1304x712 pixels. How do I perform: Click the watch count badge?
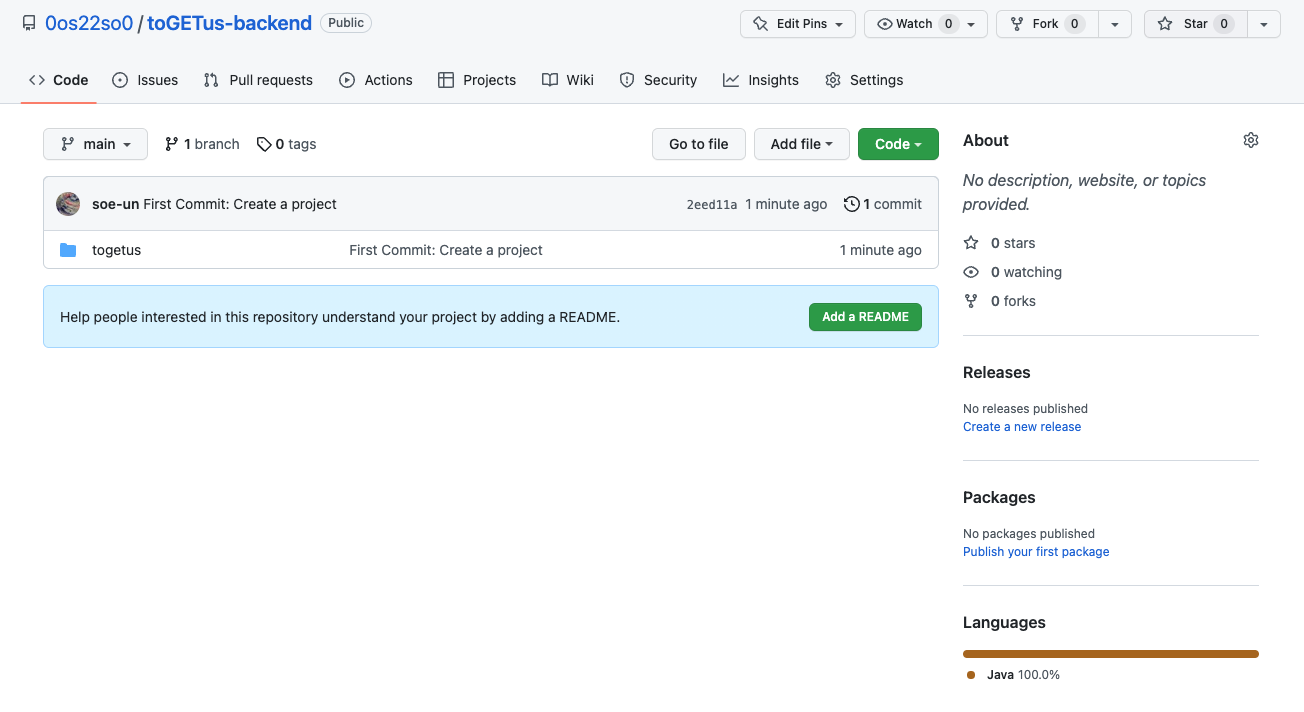(948, 24)
